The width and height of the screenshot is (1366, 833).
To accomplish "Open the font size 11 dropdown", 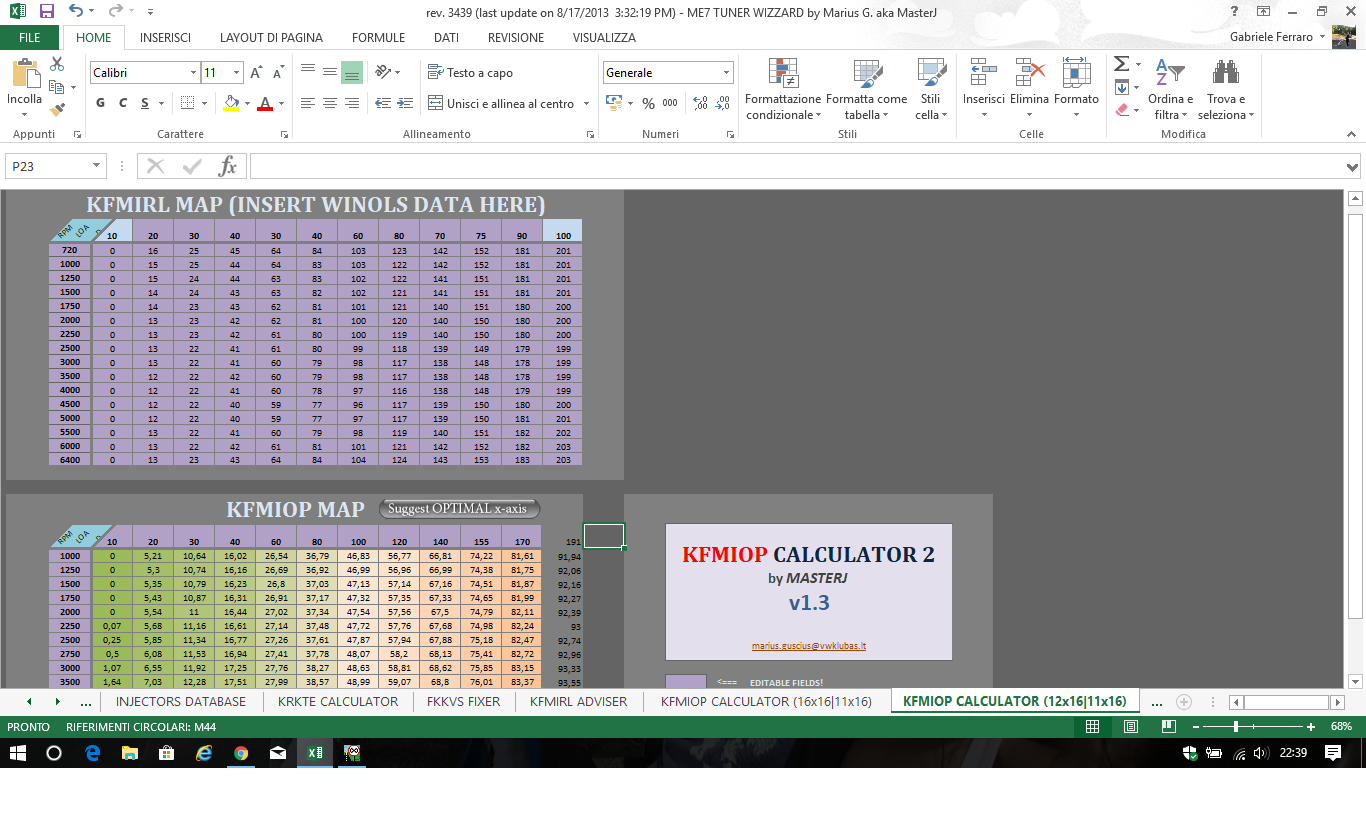I will click(x=236, y=73).
